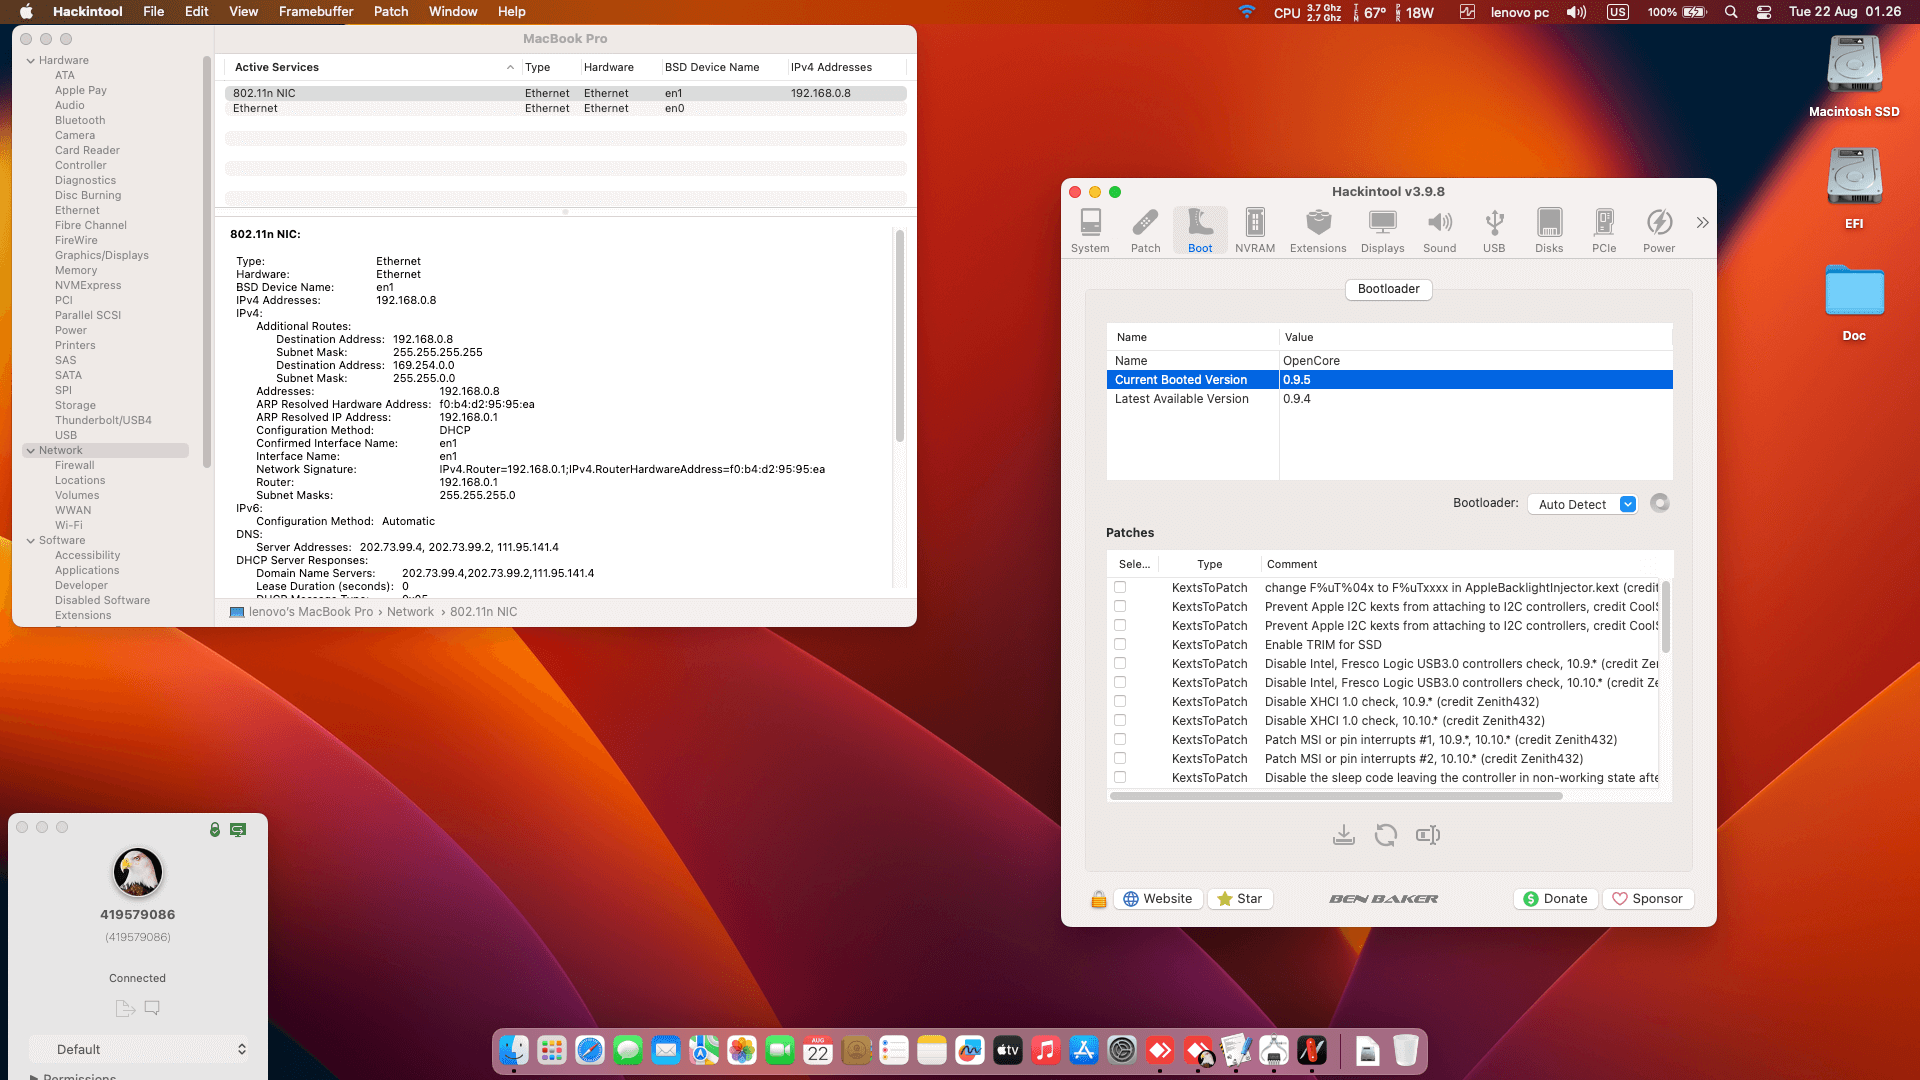Screen dimensions: 1920x1080
Task: Check Patch MSI or pin interrupts #2
Action: click(x=1120, y=759)
